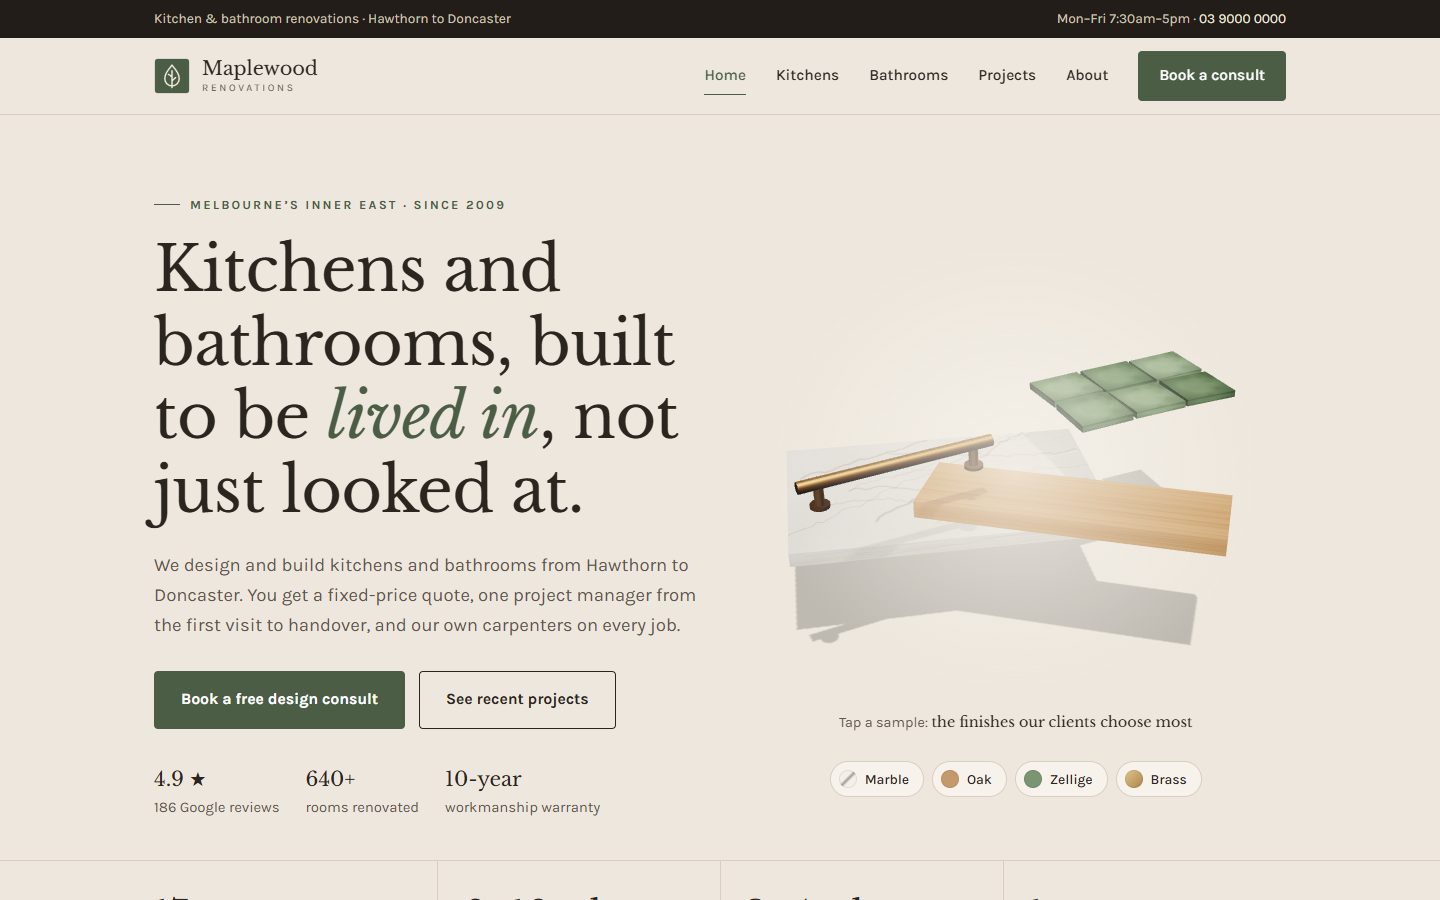Click the 186 Google reviews text

216,807
